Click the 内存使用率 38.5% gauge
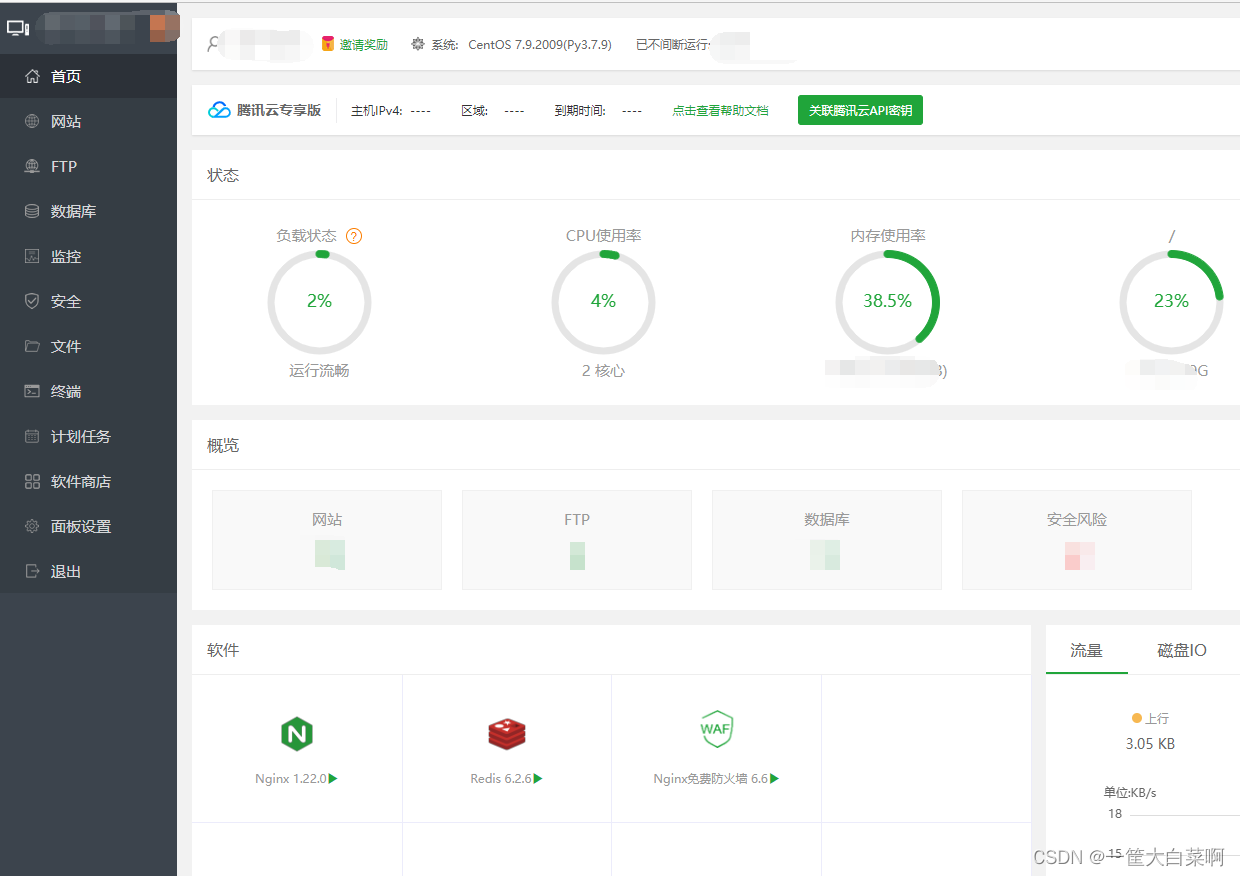The width and height of the screenshot is (1240, 876). point(887,301)
